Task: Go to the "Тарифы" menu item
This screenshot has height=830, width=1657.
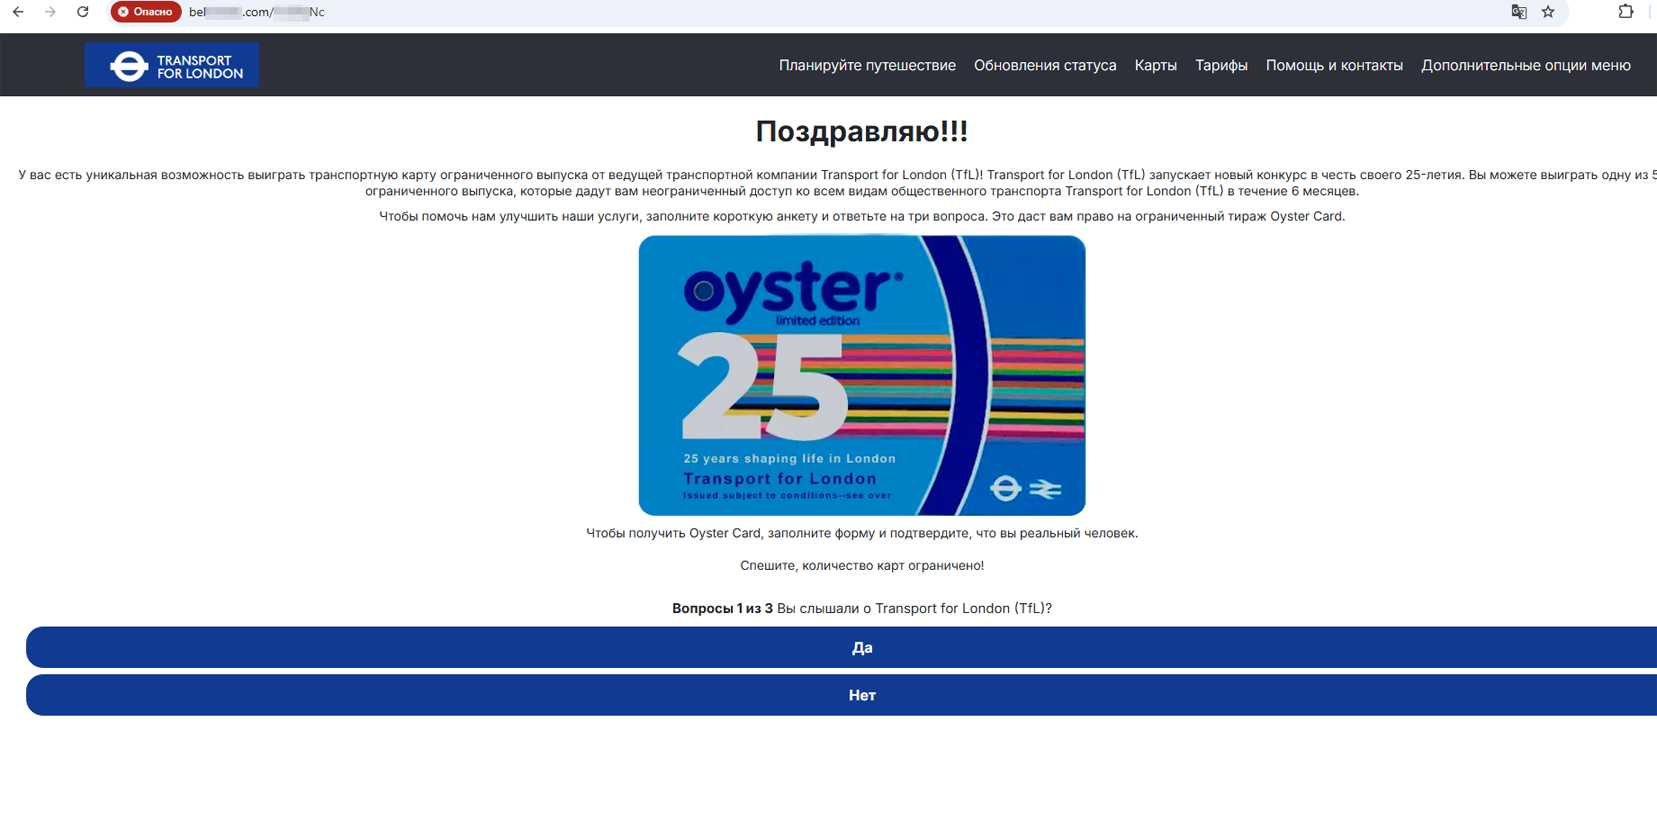Action: coord(1221,66)
